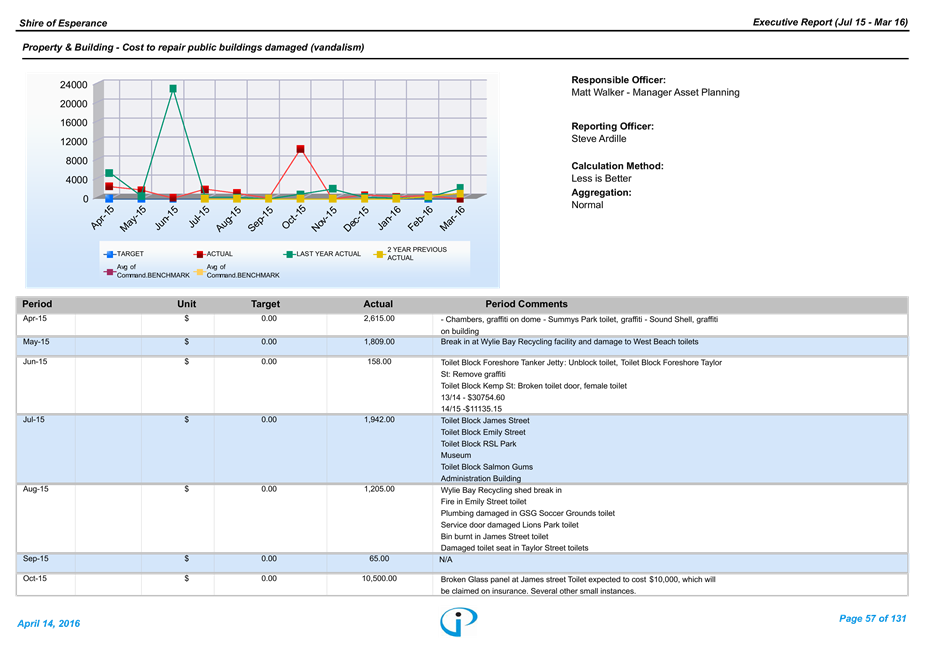Click the blue 'i' logo in footer
The width and height of the screenshot is (928, 657).
coord(458,621)
